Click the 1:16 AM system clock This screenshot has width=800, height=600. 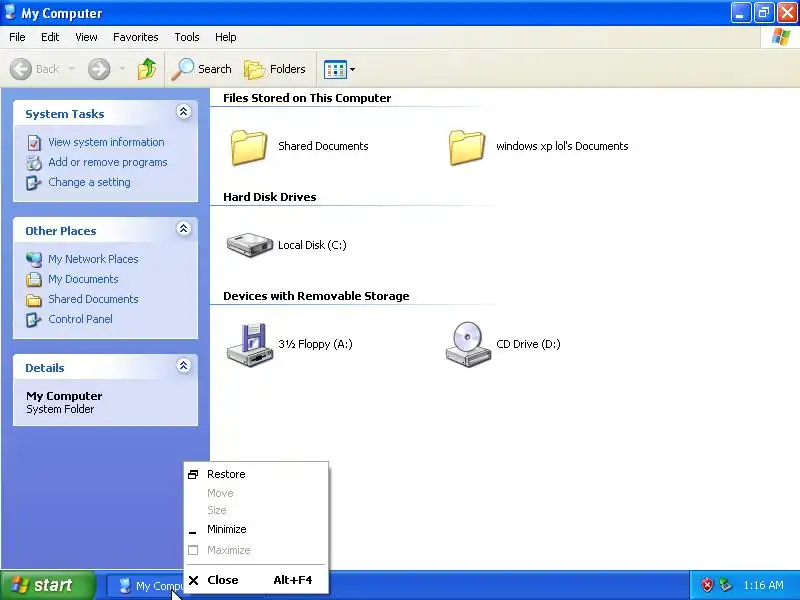pos(763,585)
